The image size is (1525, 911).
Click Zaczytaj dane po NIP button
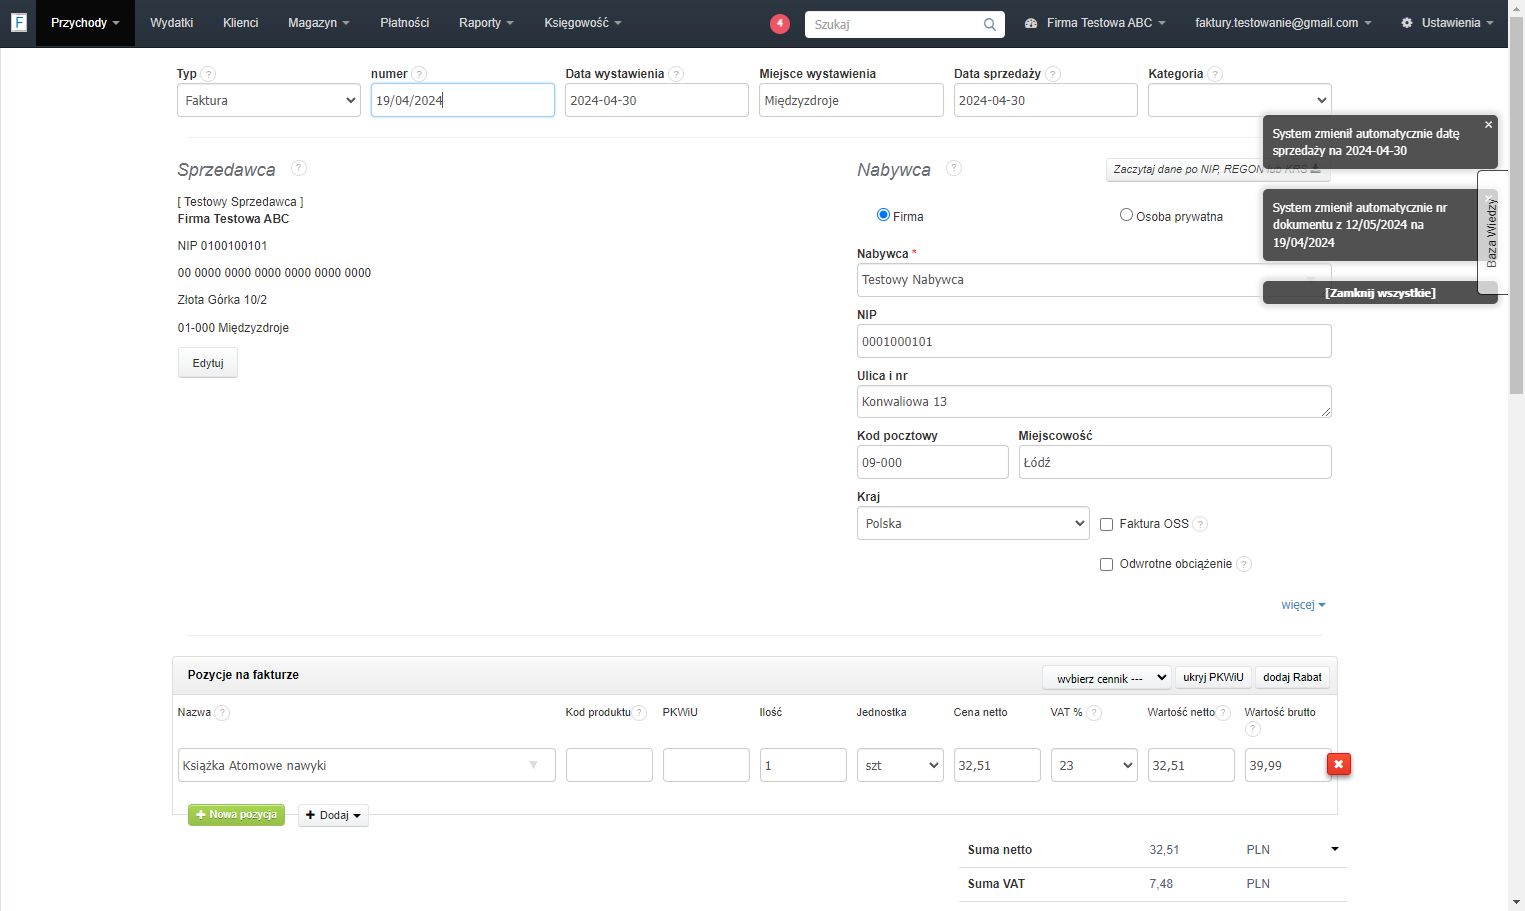coord(1218,169)
